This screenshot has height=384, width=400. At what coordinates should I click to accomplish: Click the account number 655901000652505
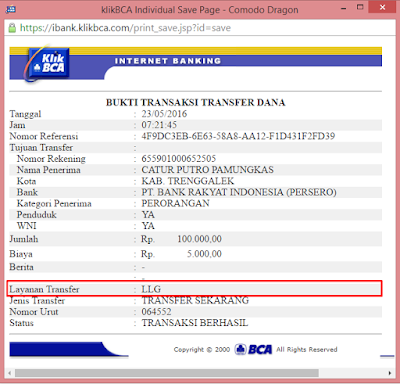click(x=179, y=158)
